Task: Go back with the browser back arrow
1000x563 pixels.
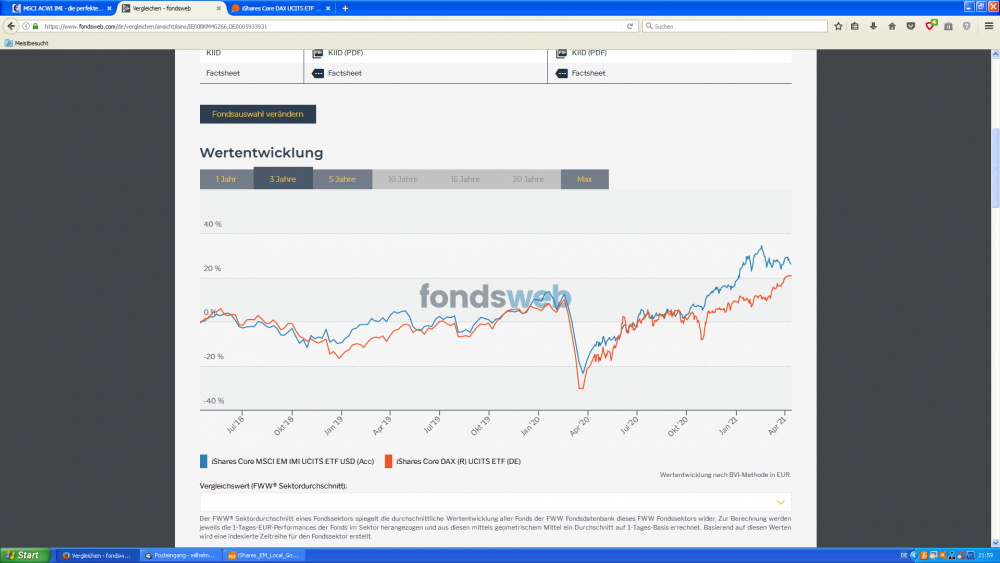Action: click(x=11, y=26)
